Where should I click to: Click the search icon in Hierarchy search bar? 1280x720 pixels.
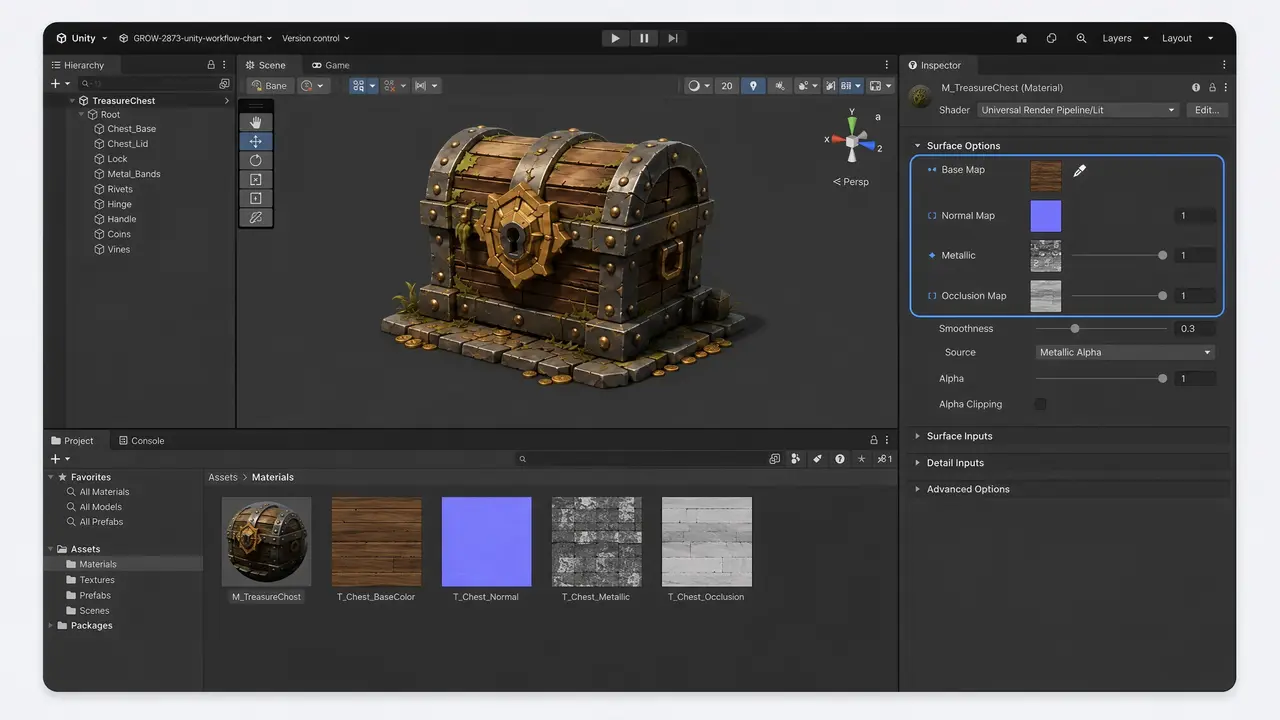(x=86, y=84)
